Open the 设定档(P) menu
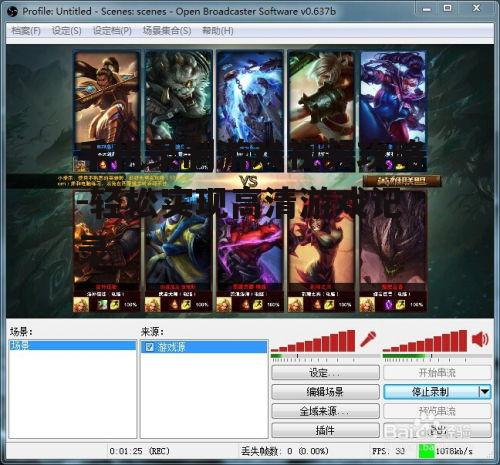This screenshot has height=465, width=500. click(112, 31)
